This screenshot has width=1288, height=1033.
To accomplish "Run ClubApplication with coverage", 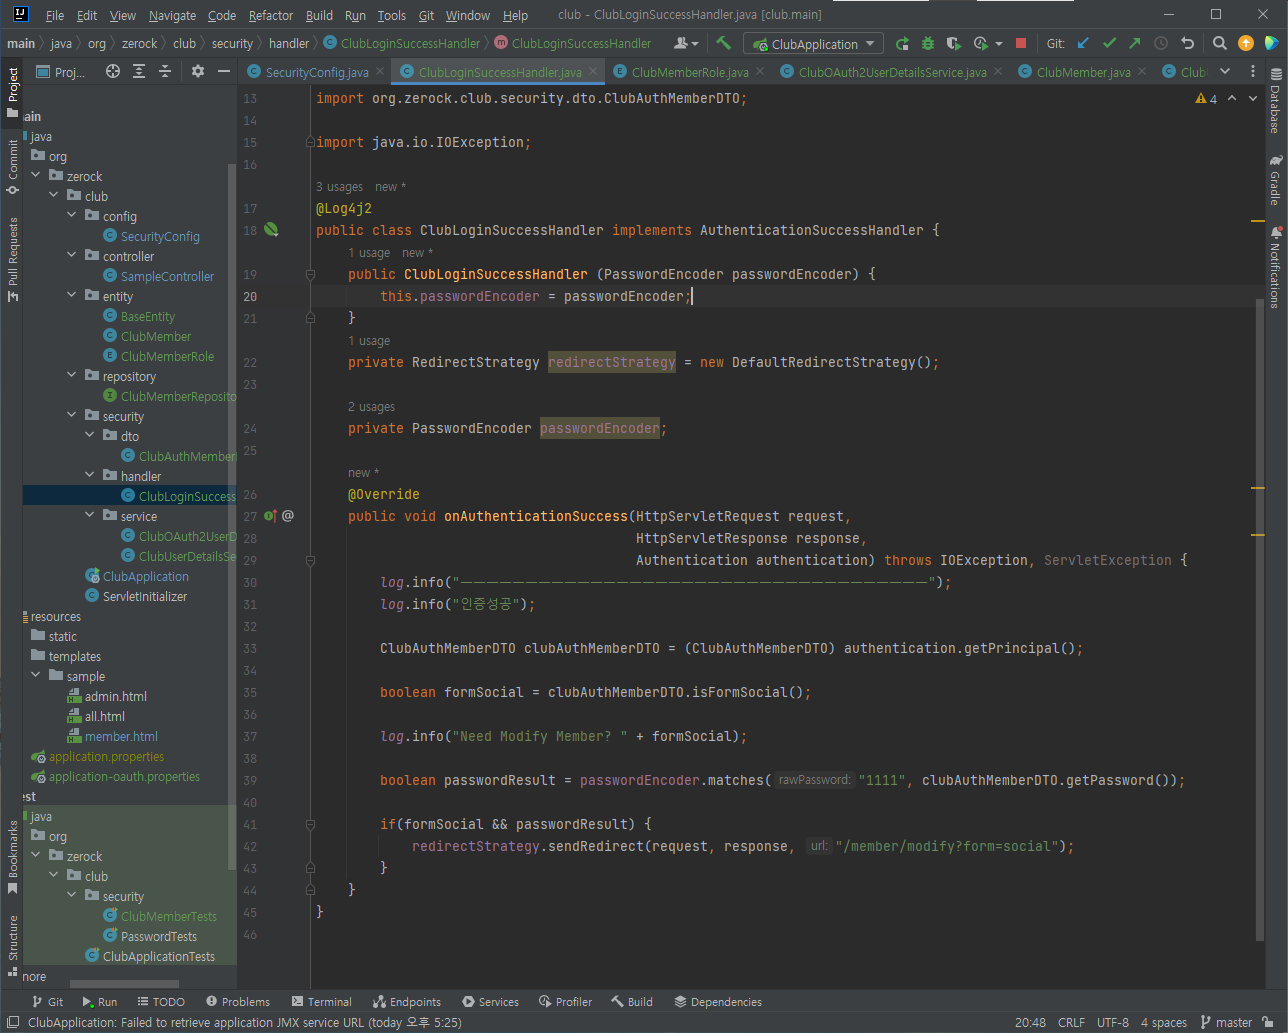I will pyautogui.click(x=954, y=44).
